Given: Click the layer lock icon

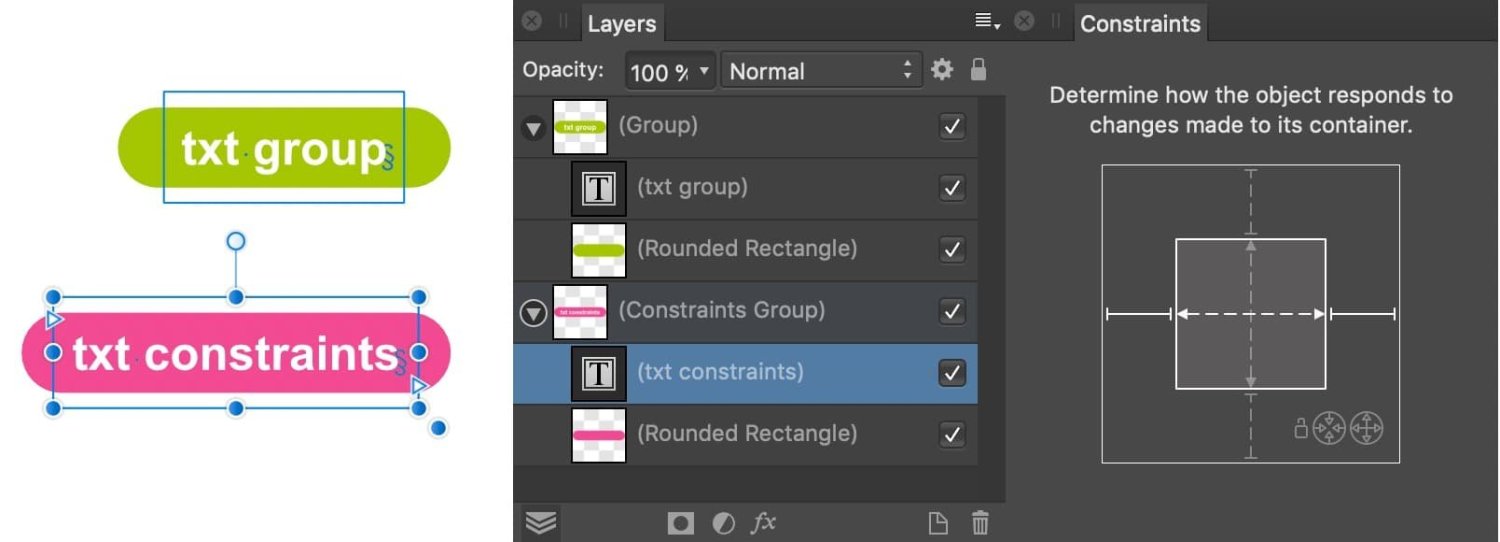Looking at the screenshot, I should 978,70.
